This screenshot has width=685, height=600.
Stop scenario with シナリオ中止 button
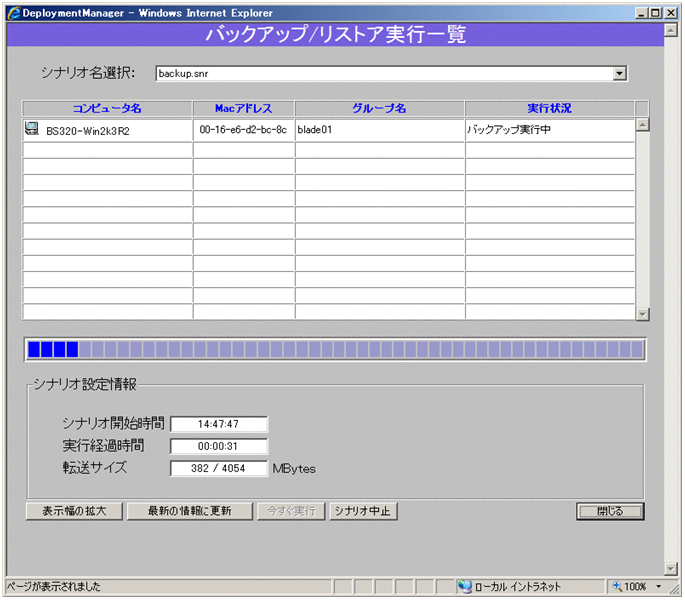point(364,511)
